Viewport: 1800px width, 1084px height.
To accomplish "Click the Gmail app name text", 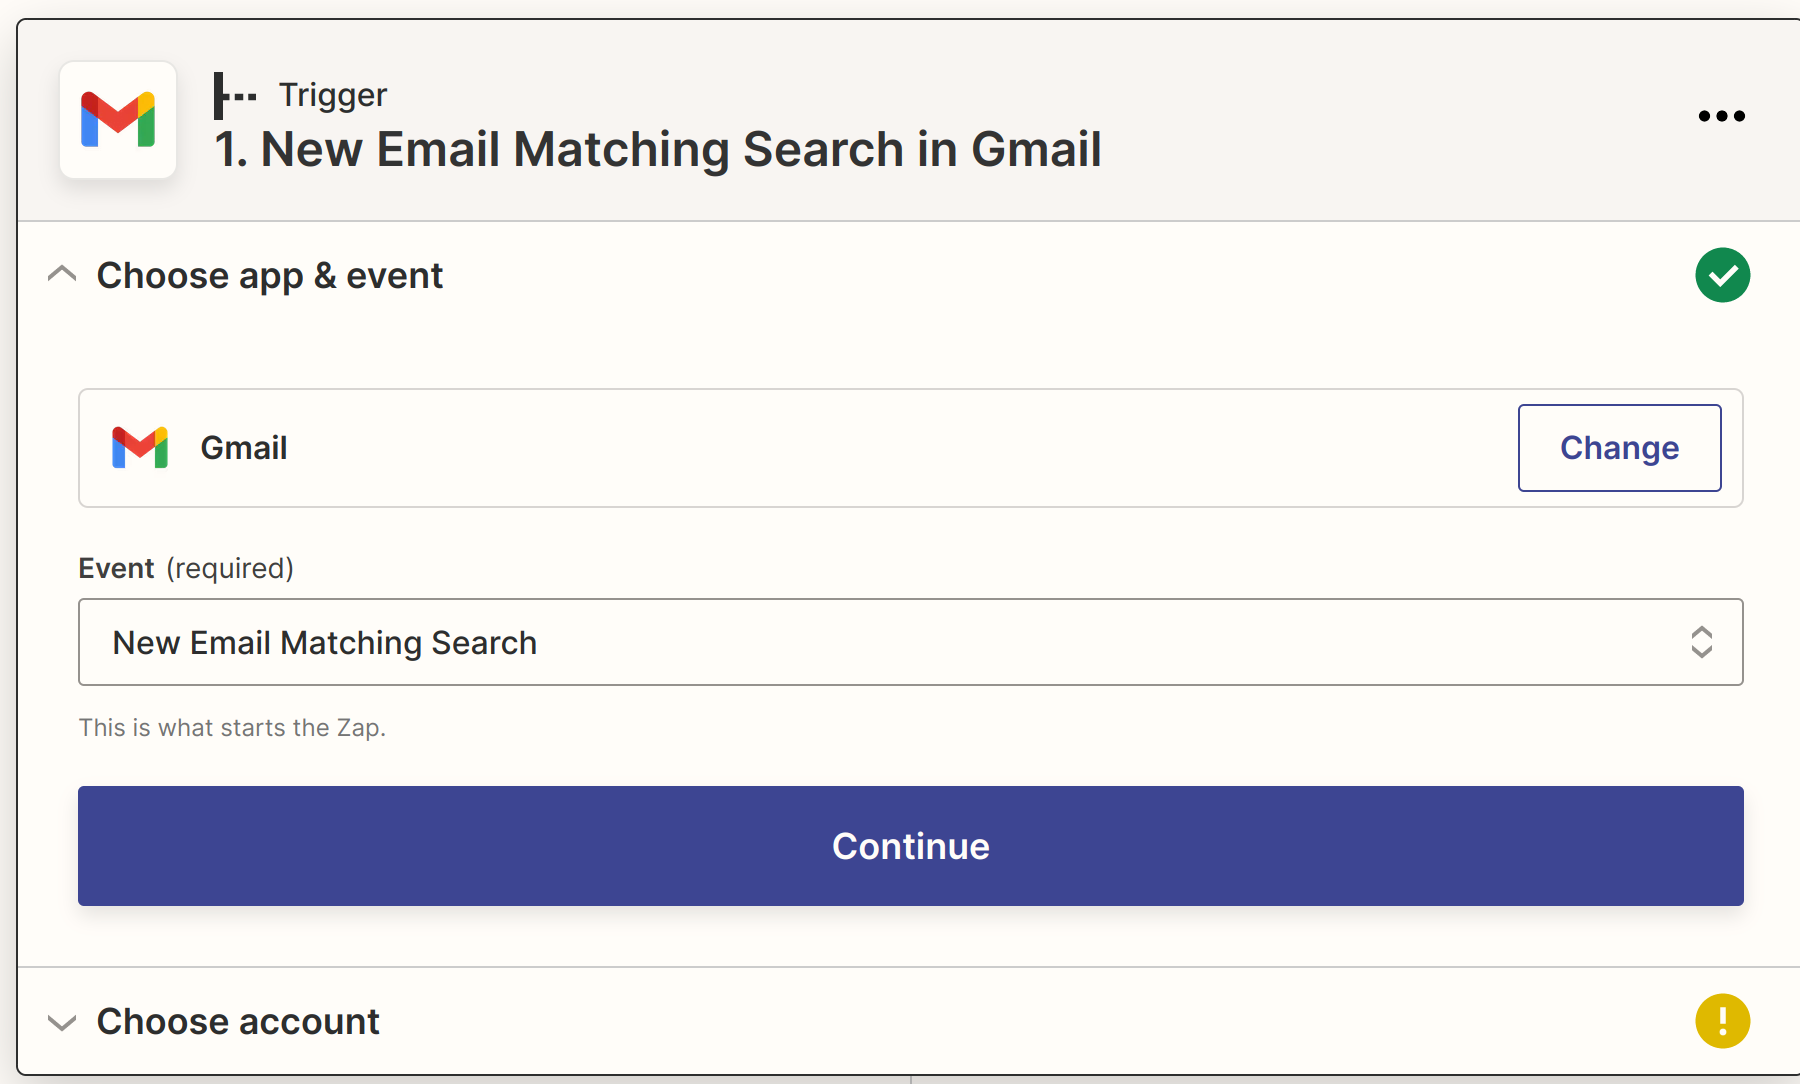I will 244,448.
